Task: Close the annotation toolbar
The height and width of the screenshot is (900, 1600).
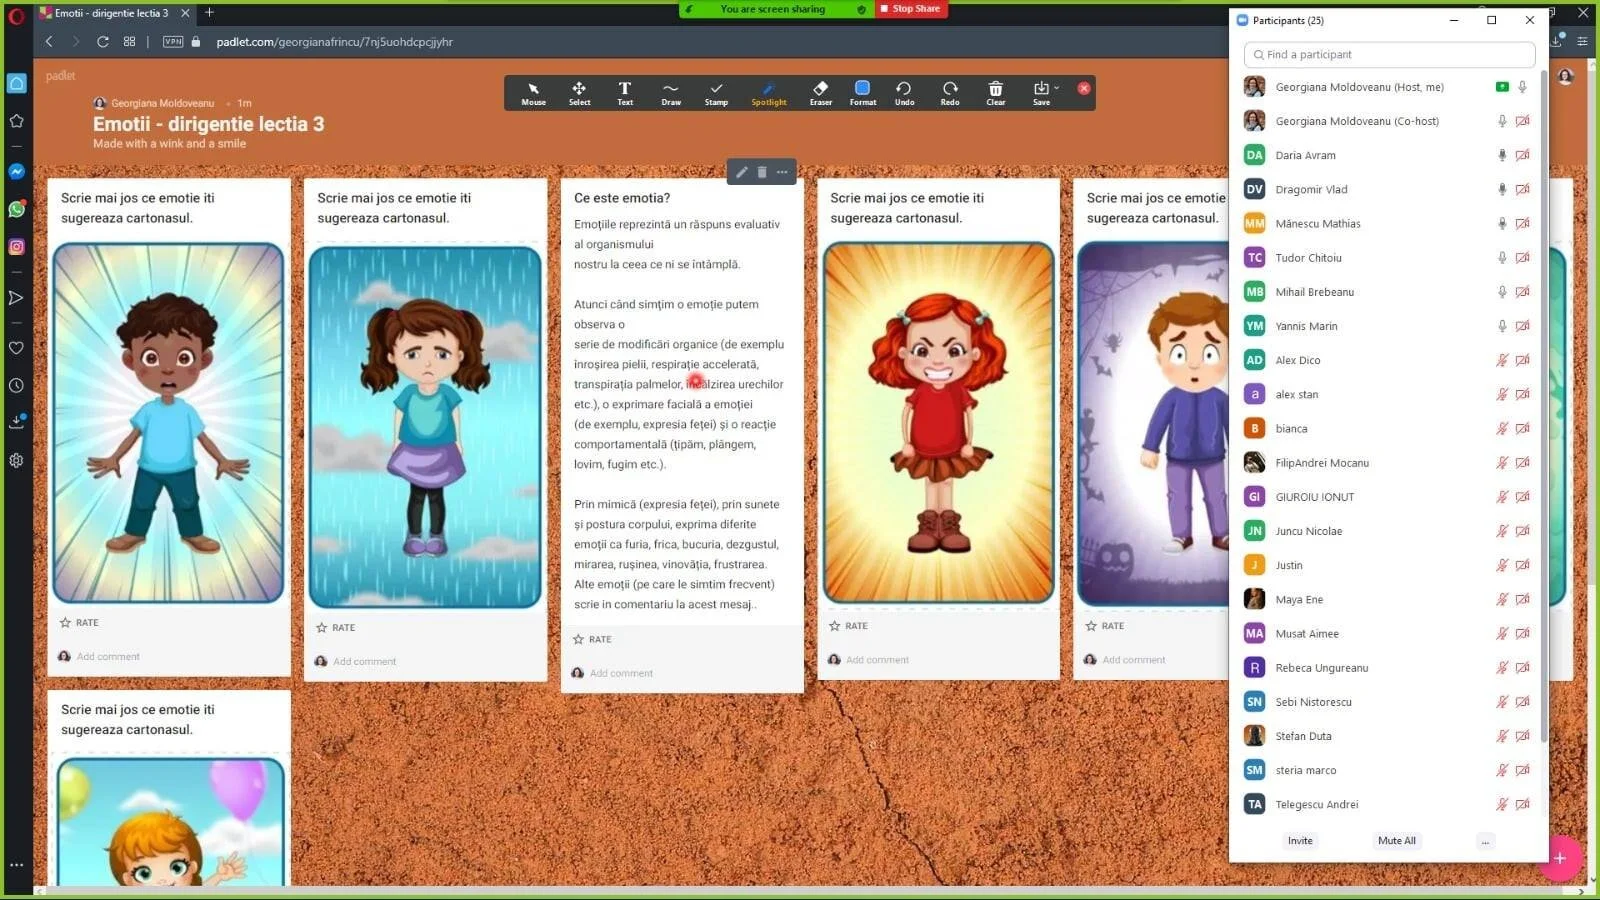Action: 1084,88
